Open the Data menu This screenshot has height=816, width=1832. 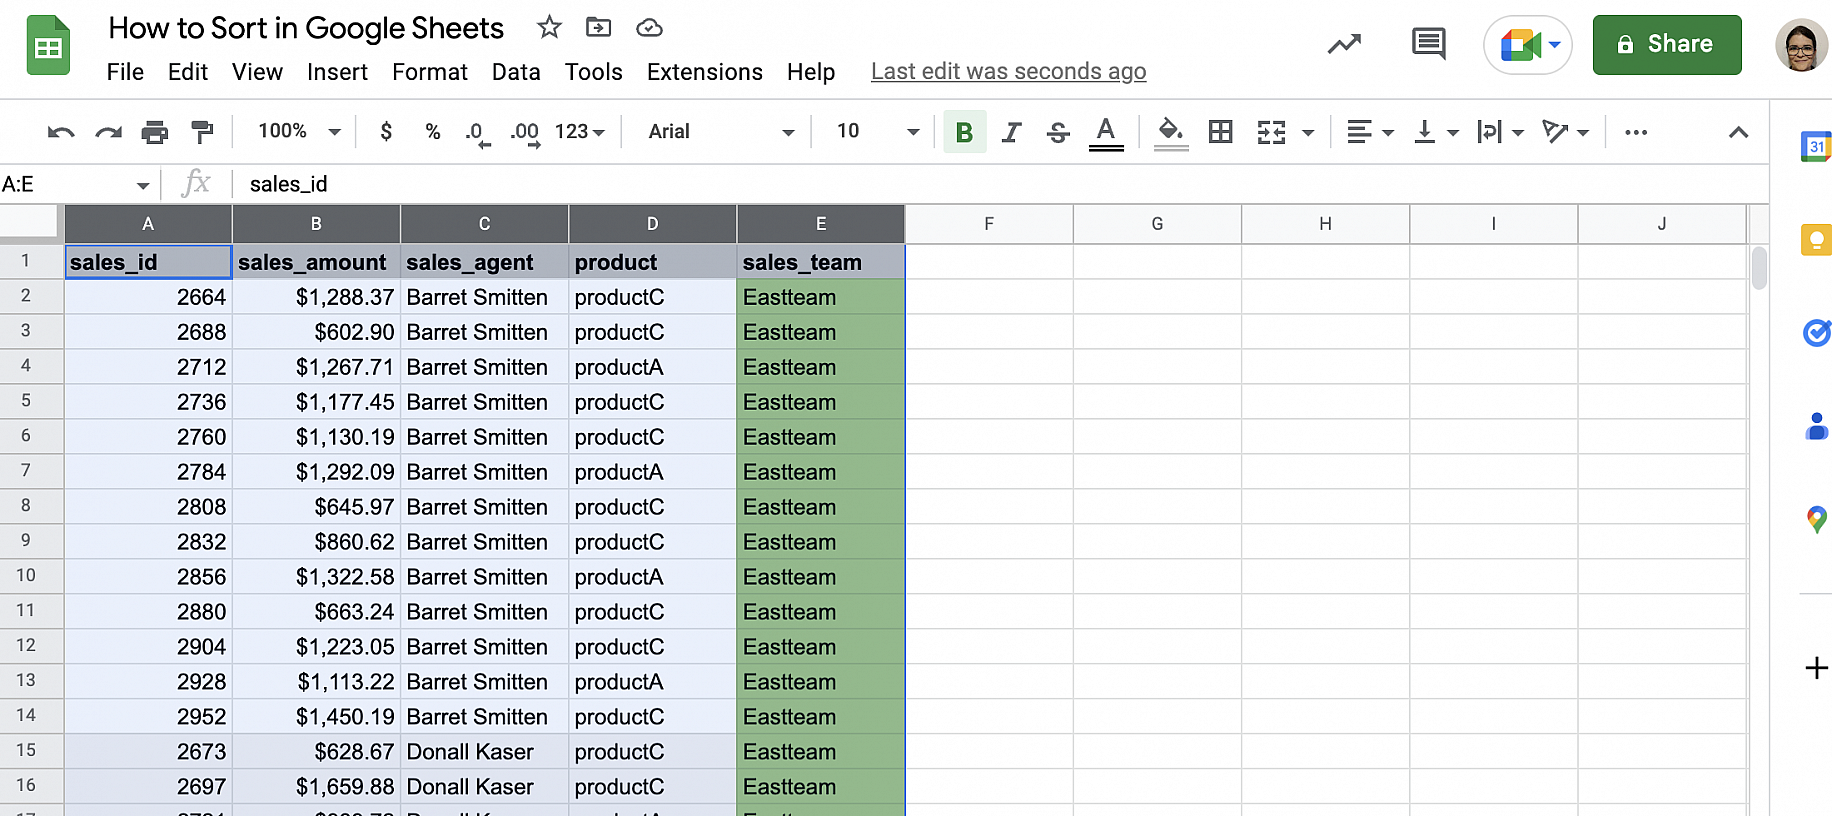point(516,72)
